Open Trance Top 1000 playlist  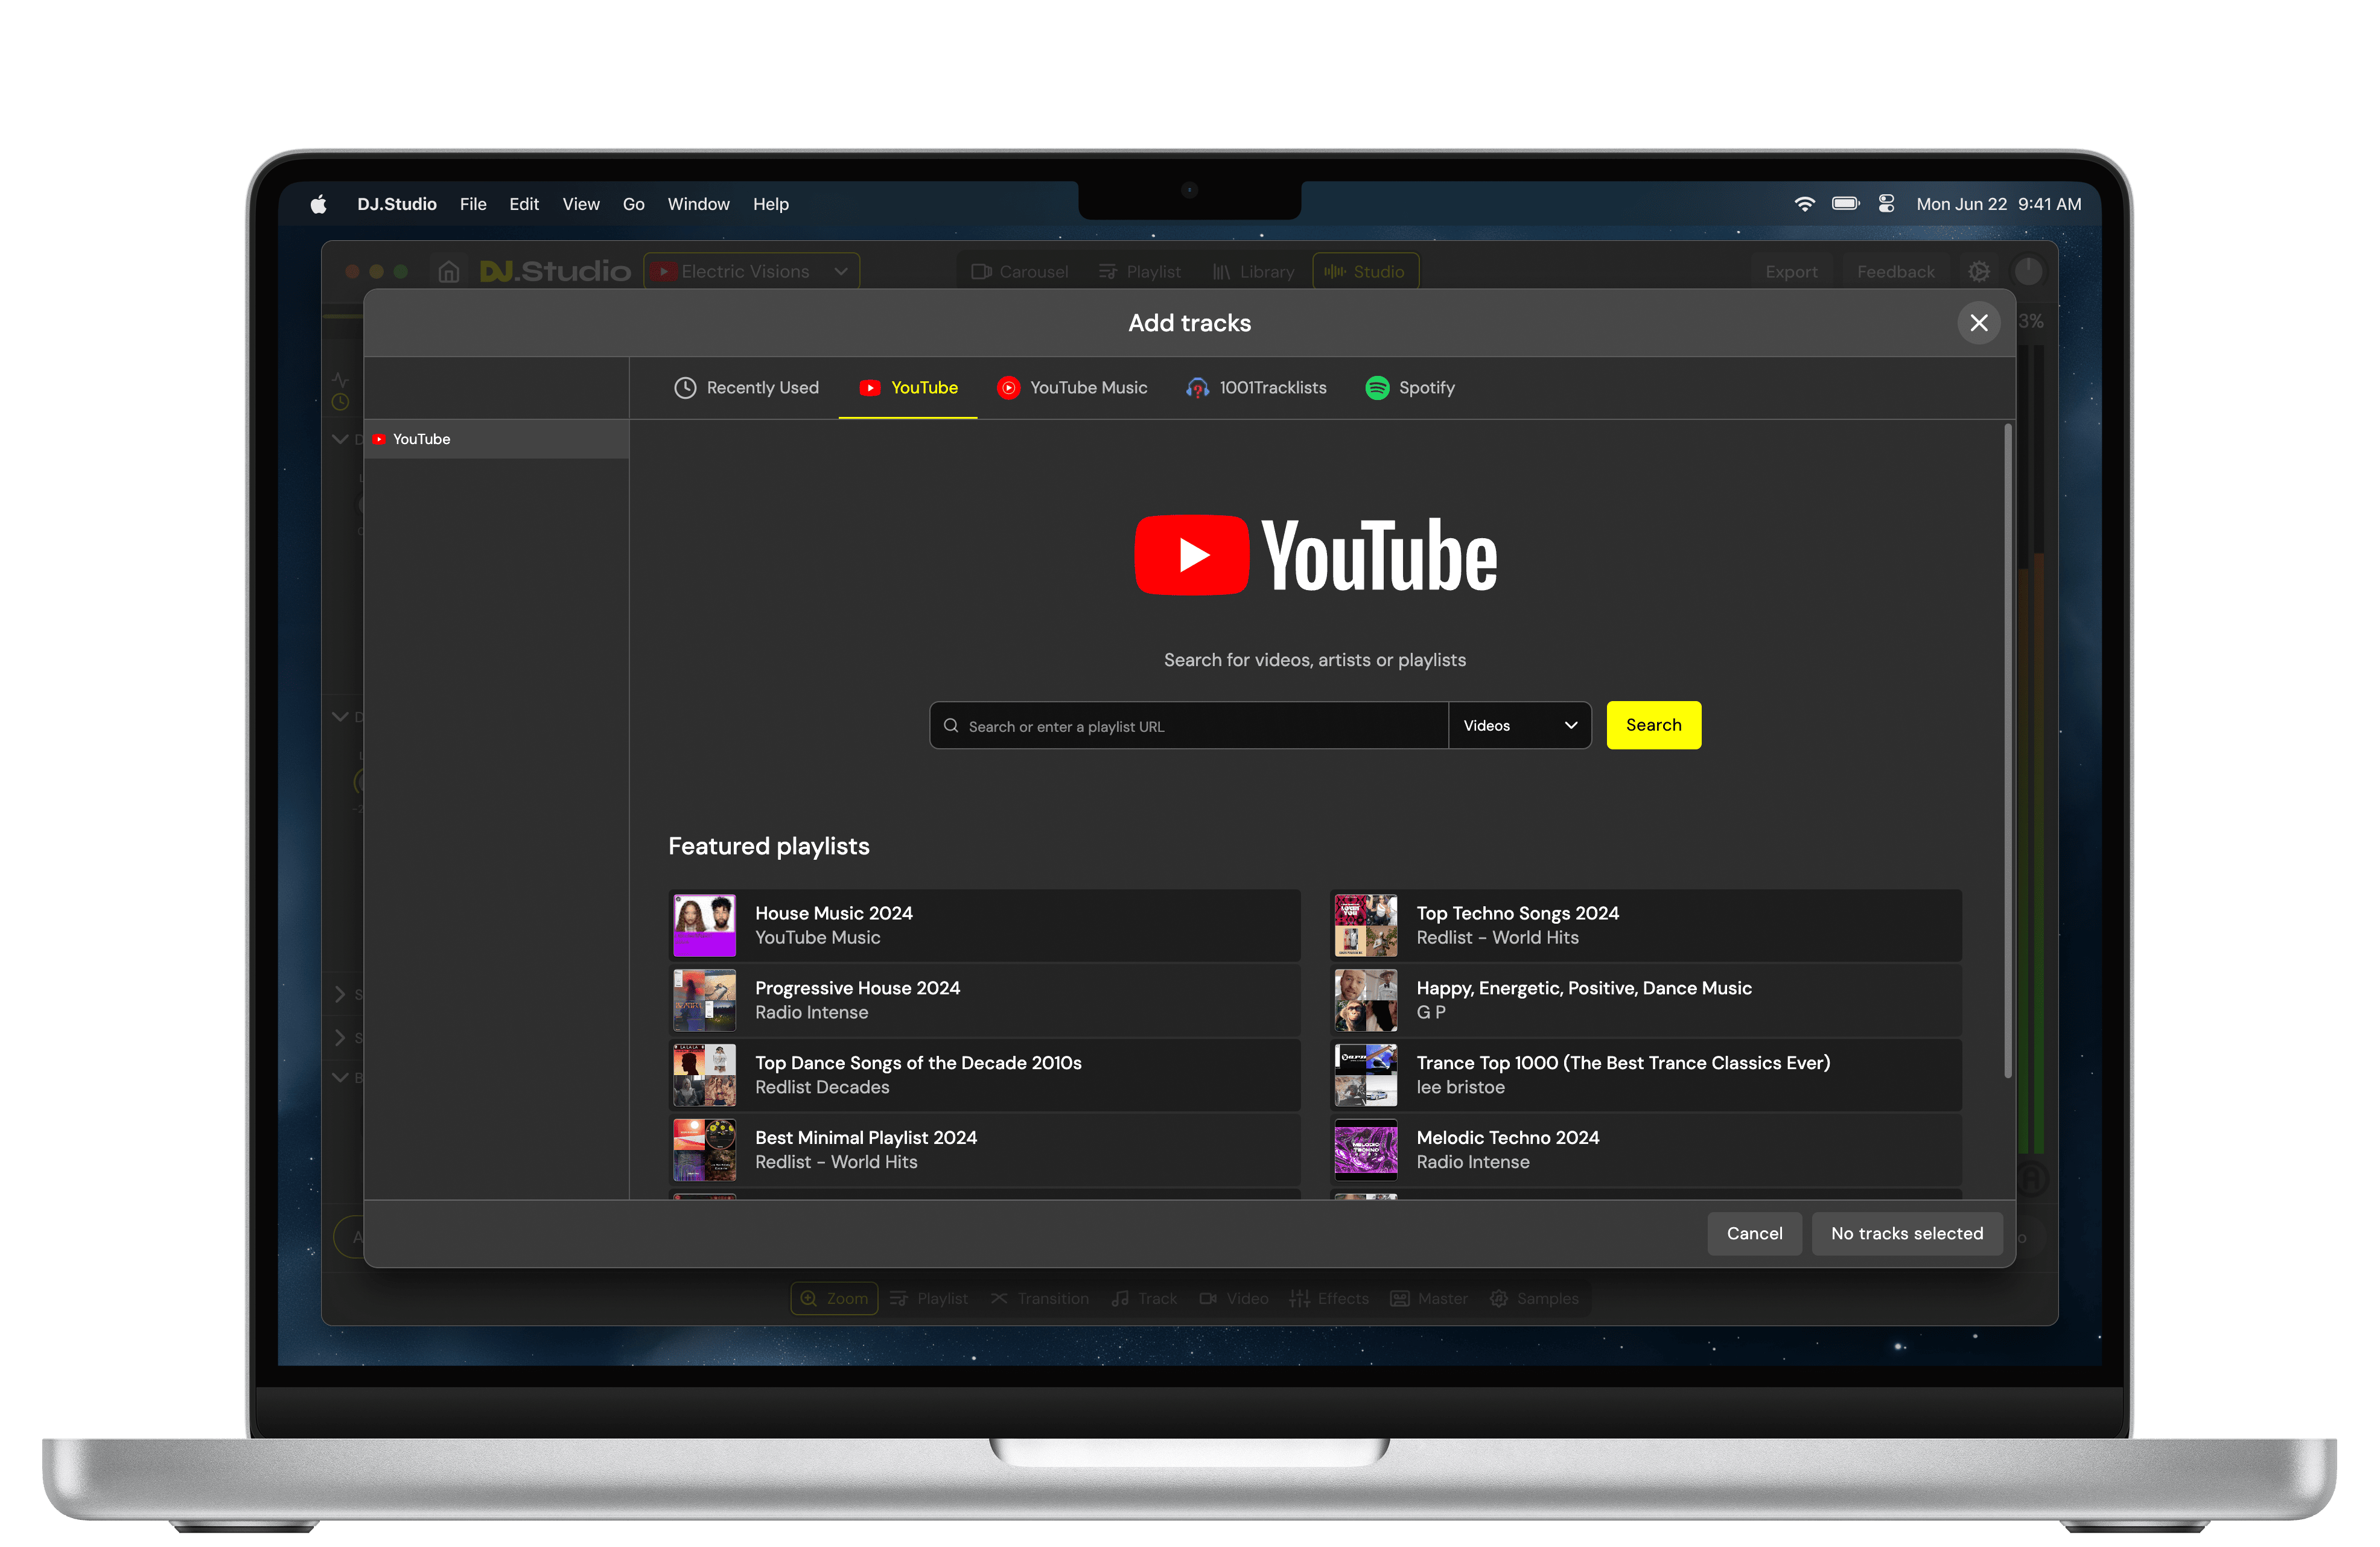tap(1646, 1075)
